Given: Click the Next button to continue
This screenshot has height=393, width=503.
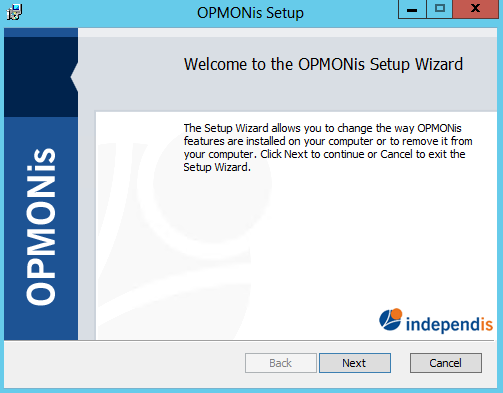Looking at the screenshot, I should pos(355,363).
